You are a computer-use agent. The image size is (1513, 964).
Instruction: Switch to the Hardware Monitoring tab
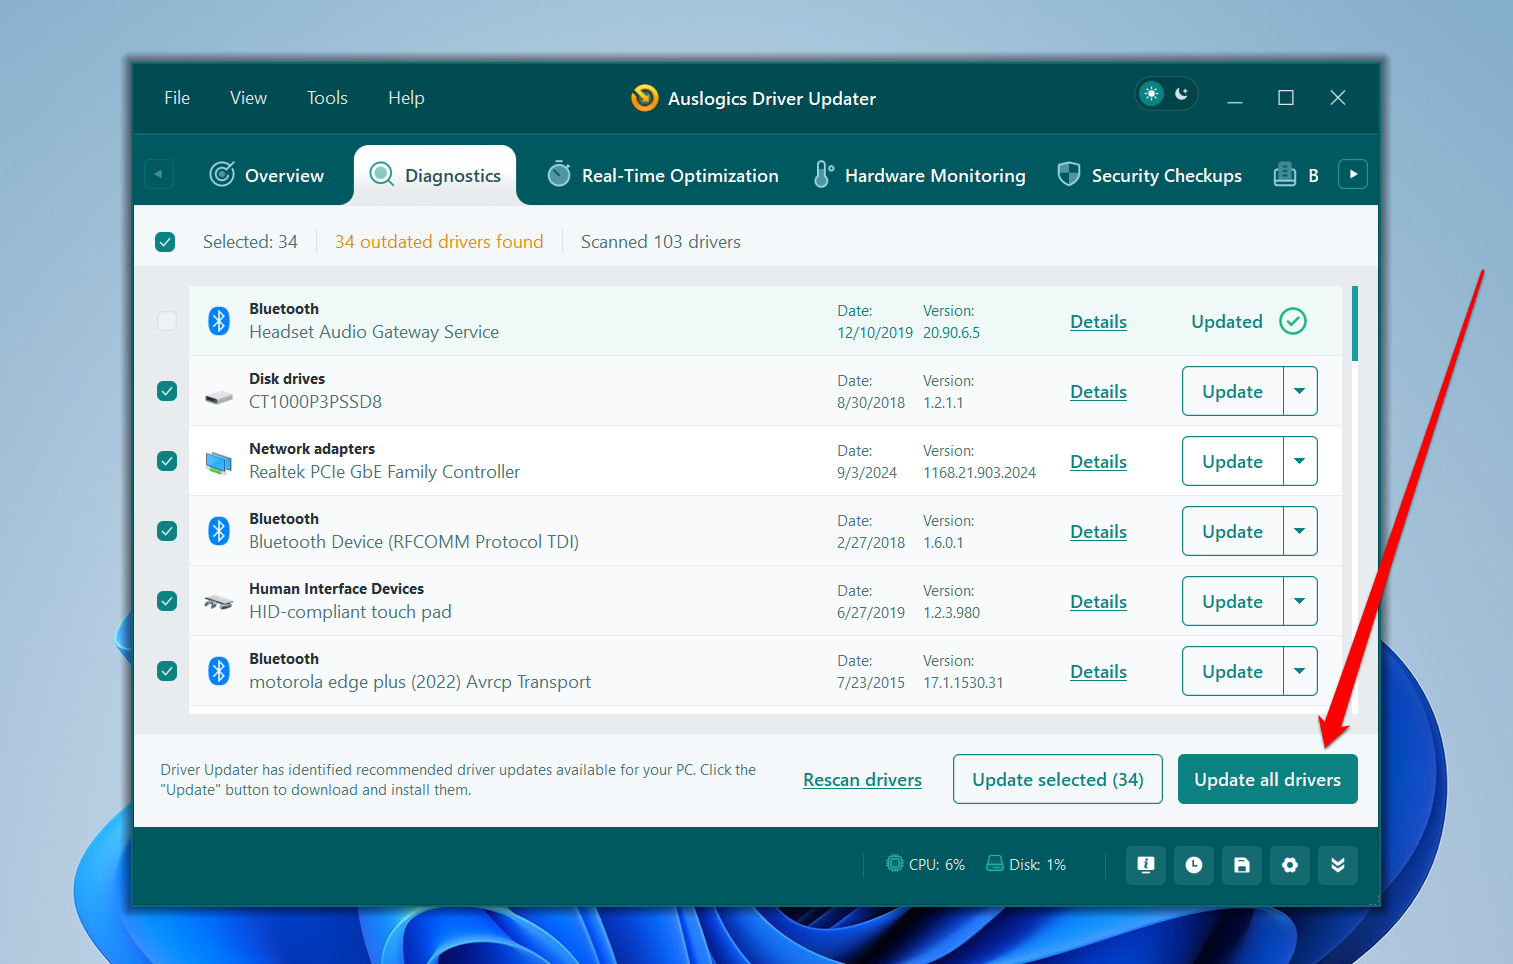tap(919, 175)
